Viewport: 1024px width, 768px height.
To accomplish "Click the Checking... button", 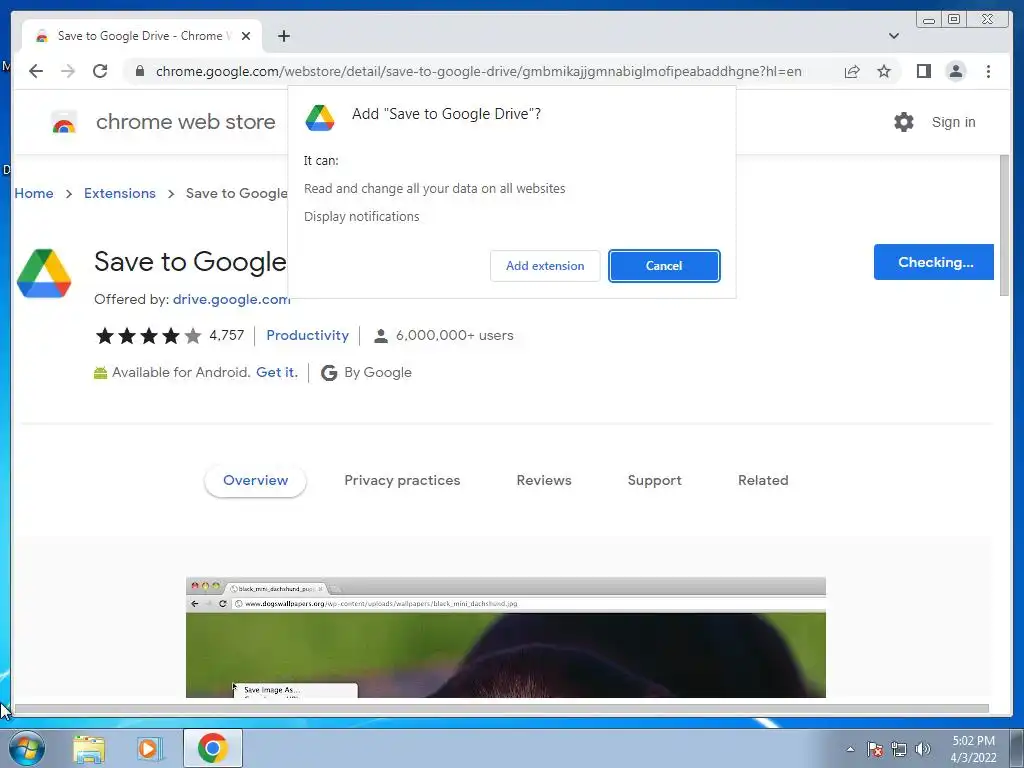I will (x=933, y=262).
